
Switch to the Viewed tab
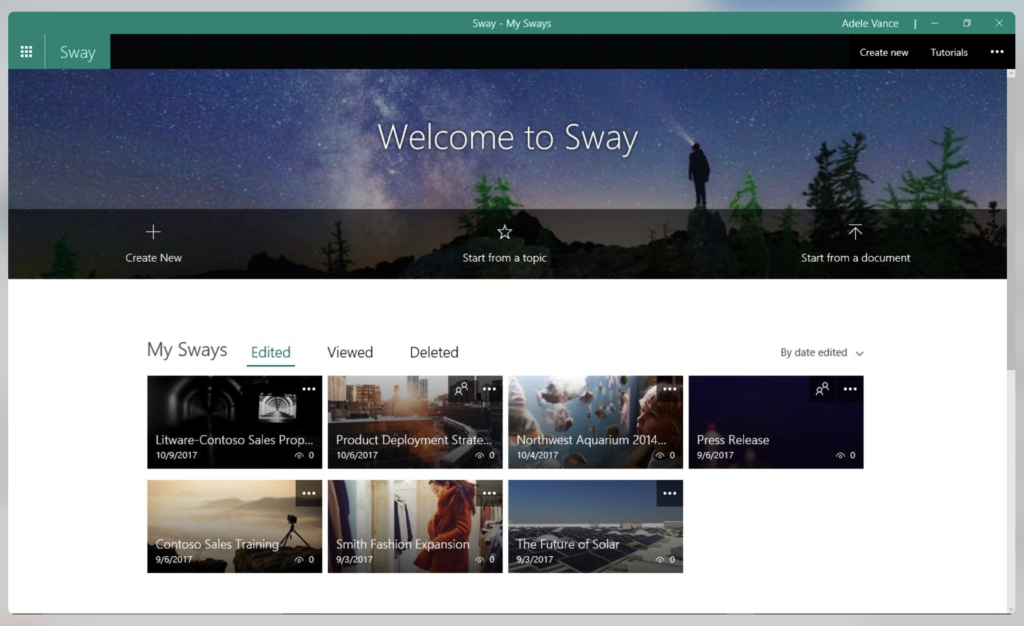point(350,352)
